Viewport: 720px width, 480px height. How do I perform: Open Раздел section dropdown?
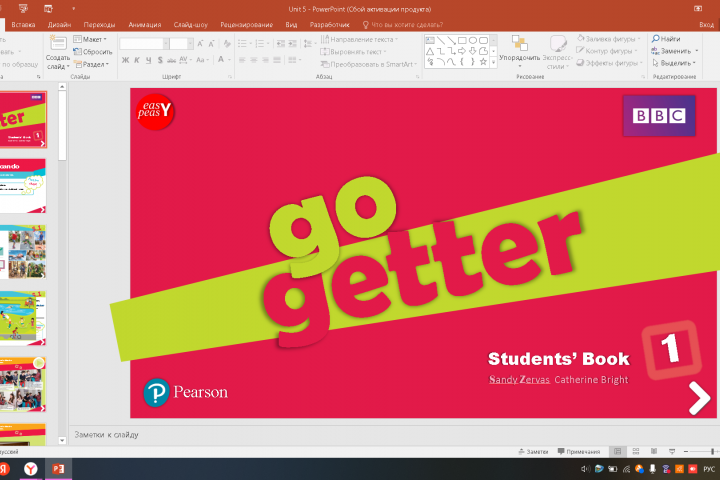[92, 64]
